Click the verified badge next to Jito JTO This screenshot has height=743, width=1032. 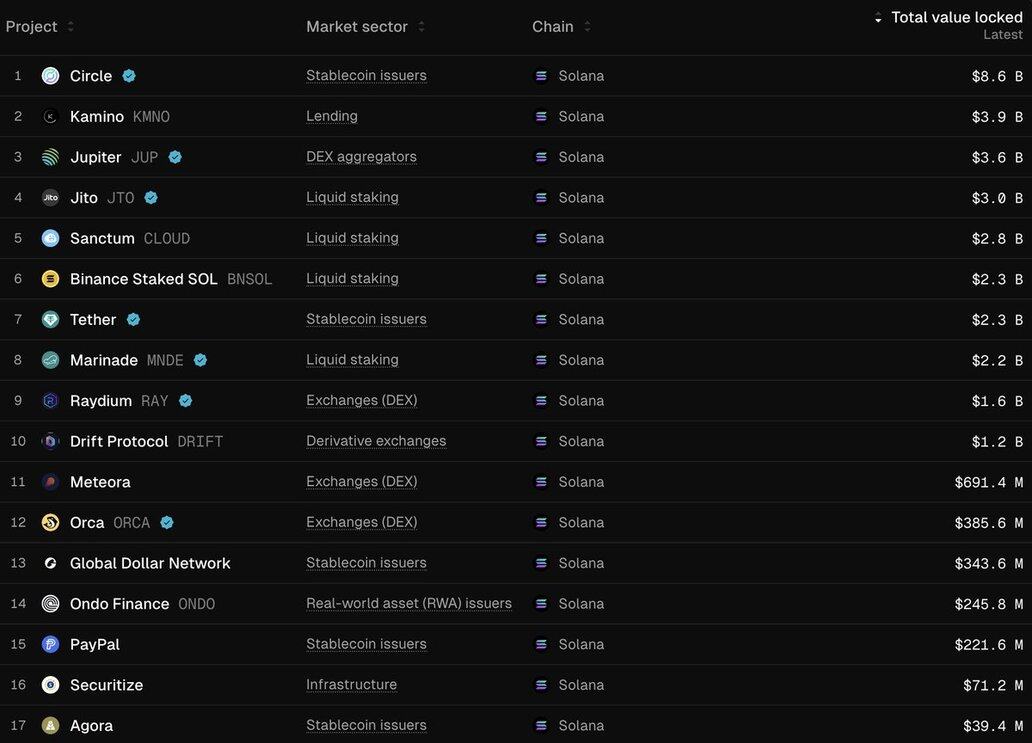click(151, 197)
